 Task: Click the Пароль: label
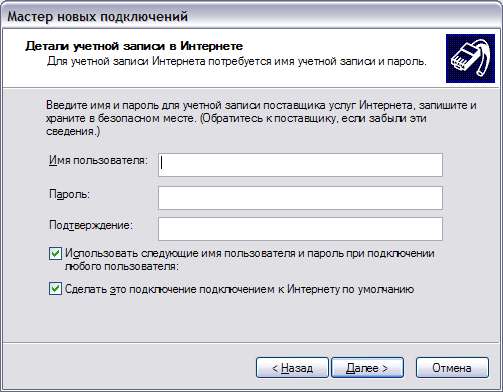pyautogui.click(x=70, y=194)
